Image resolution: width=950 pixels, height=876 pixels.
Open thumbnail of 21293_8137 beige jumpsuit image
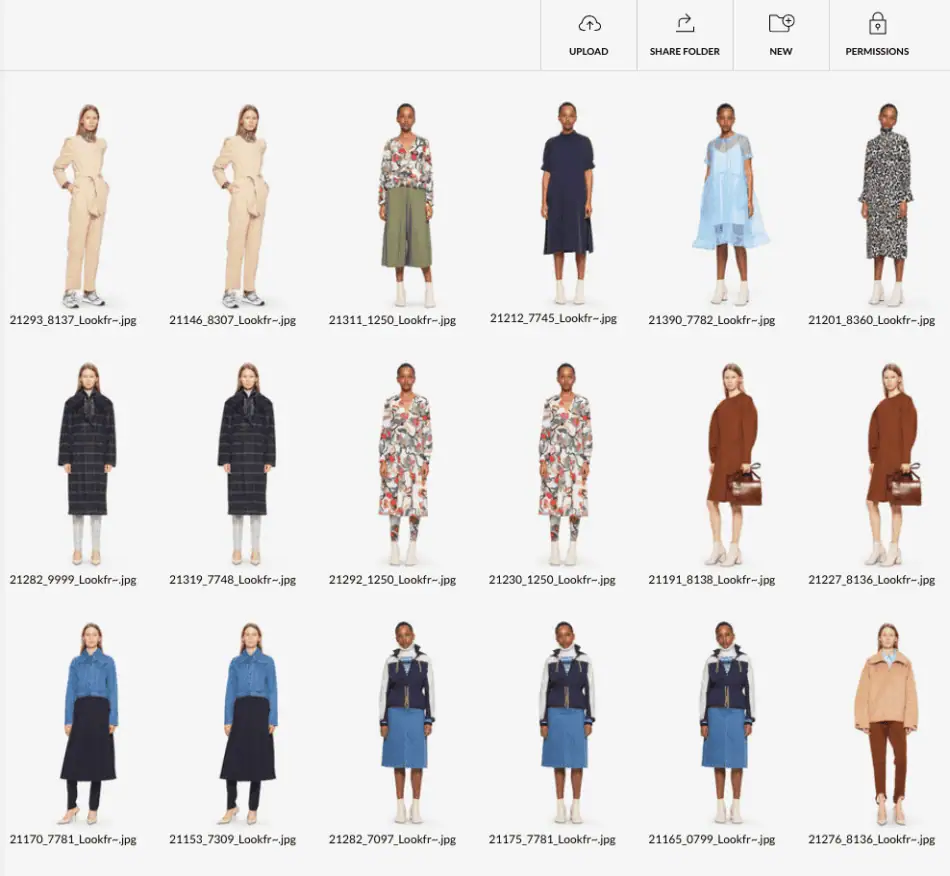click(81, 206)
